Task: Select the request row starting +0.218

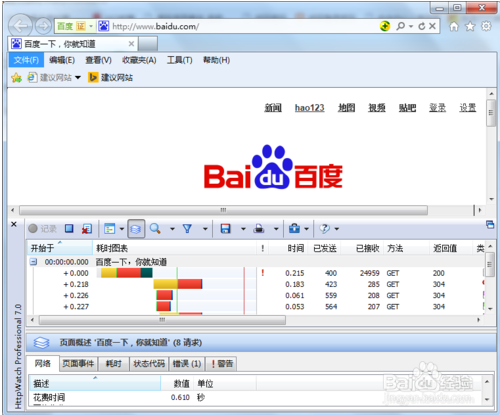Action: (255, 284)
